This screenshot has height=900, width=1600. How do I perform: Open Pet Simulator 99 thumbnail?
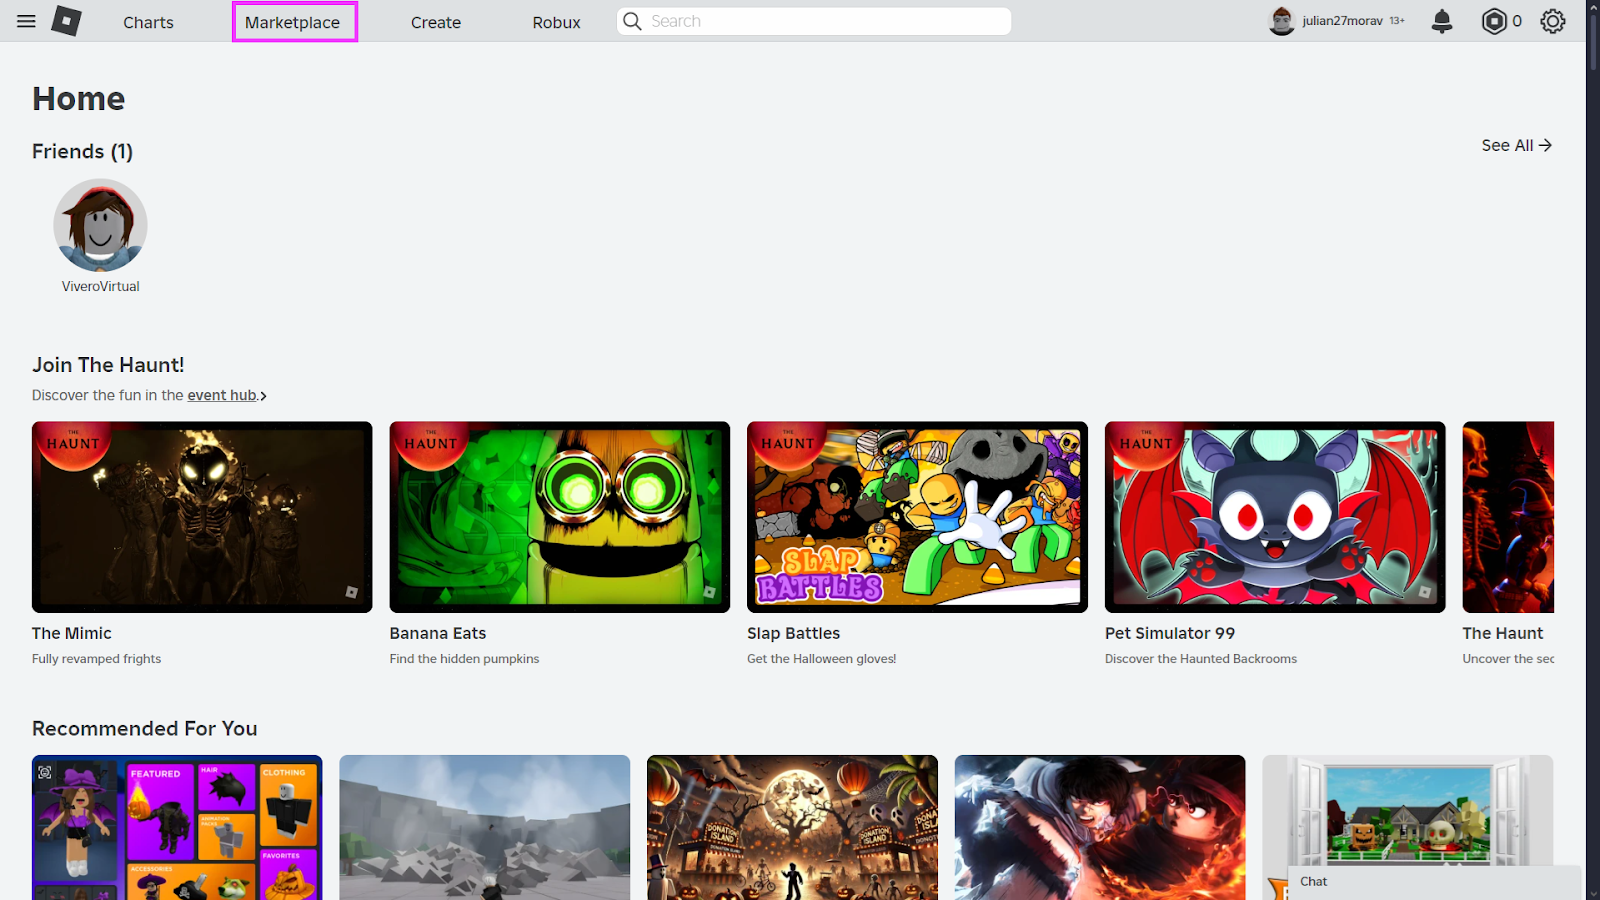click(x=1275, y=517)
